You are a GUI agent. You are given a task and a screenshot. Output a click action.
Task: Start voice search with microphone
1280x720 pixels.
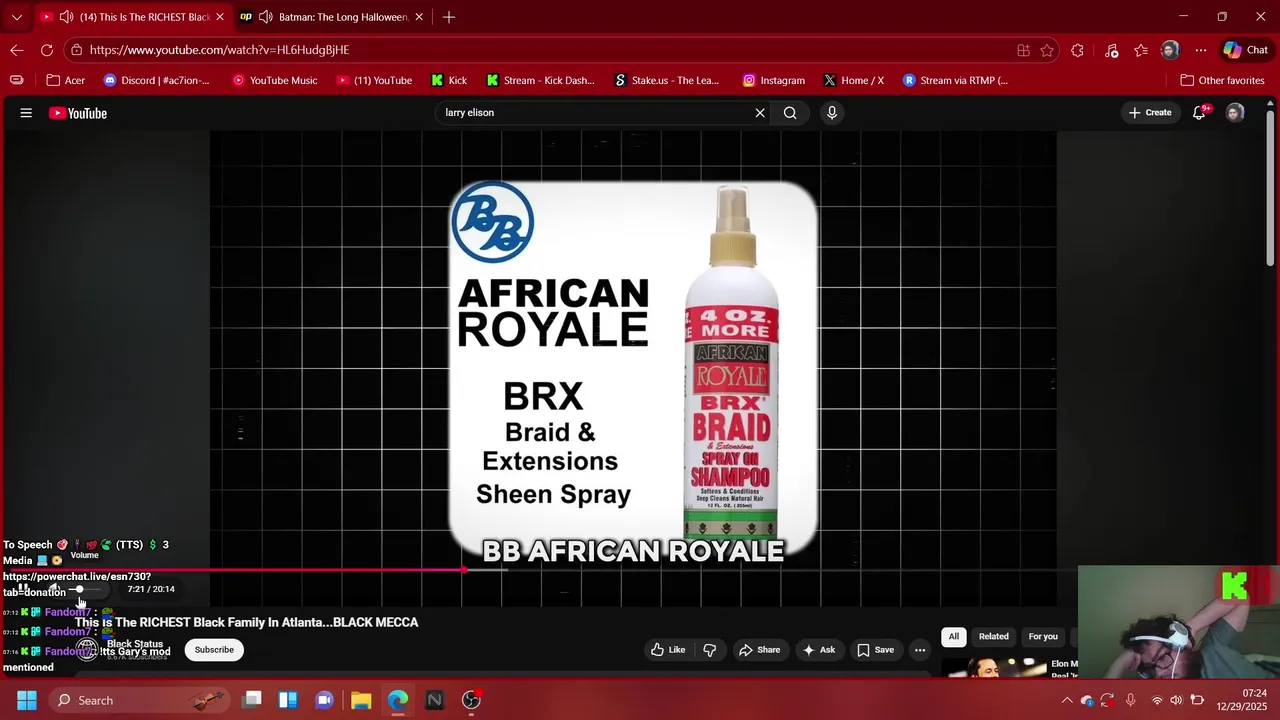click(831, 113)
